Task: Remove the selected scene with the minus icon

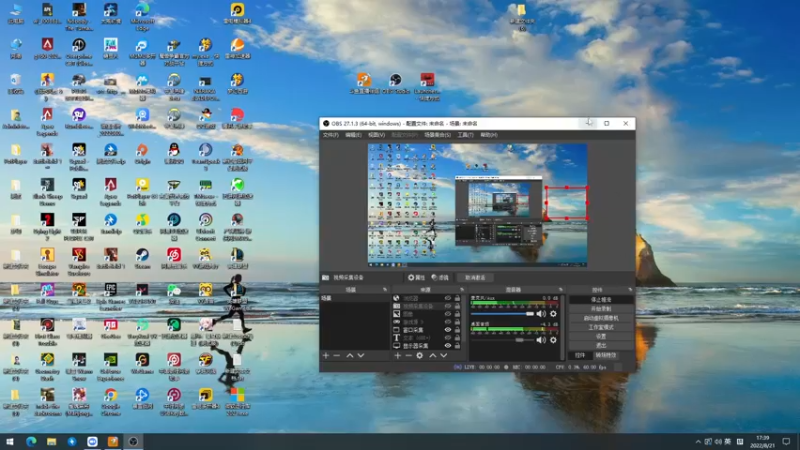Action: (337, 355)
